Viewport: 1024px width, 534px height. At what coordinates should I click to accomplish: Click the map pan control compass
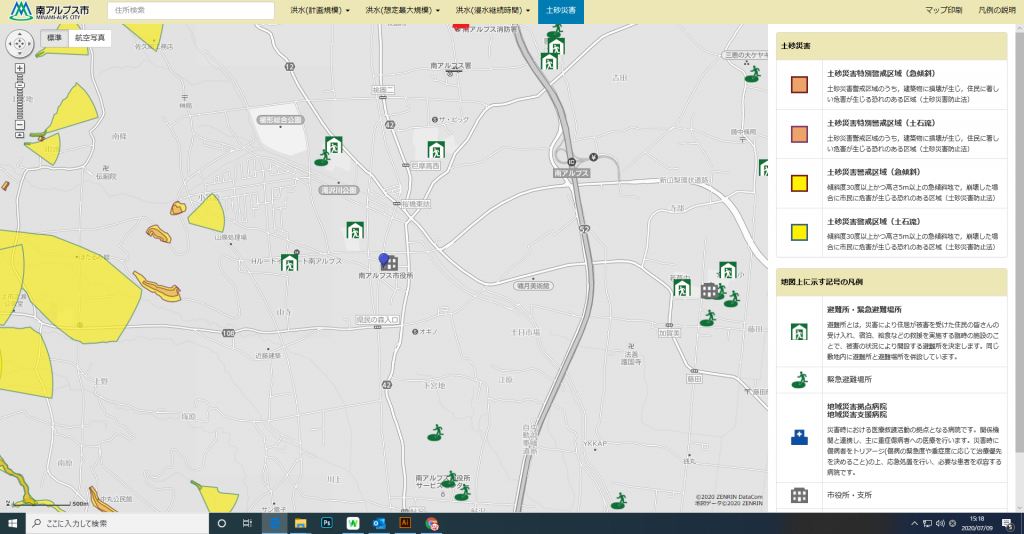pos(20,44)
